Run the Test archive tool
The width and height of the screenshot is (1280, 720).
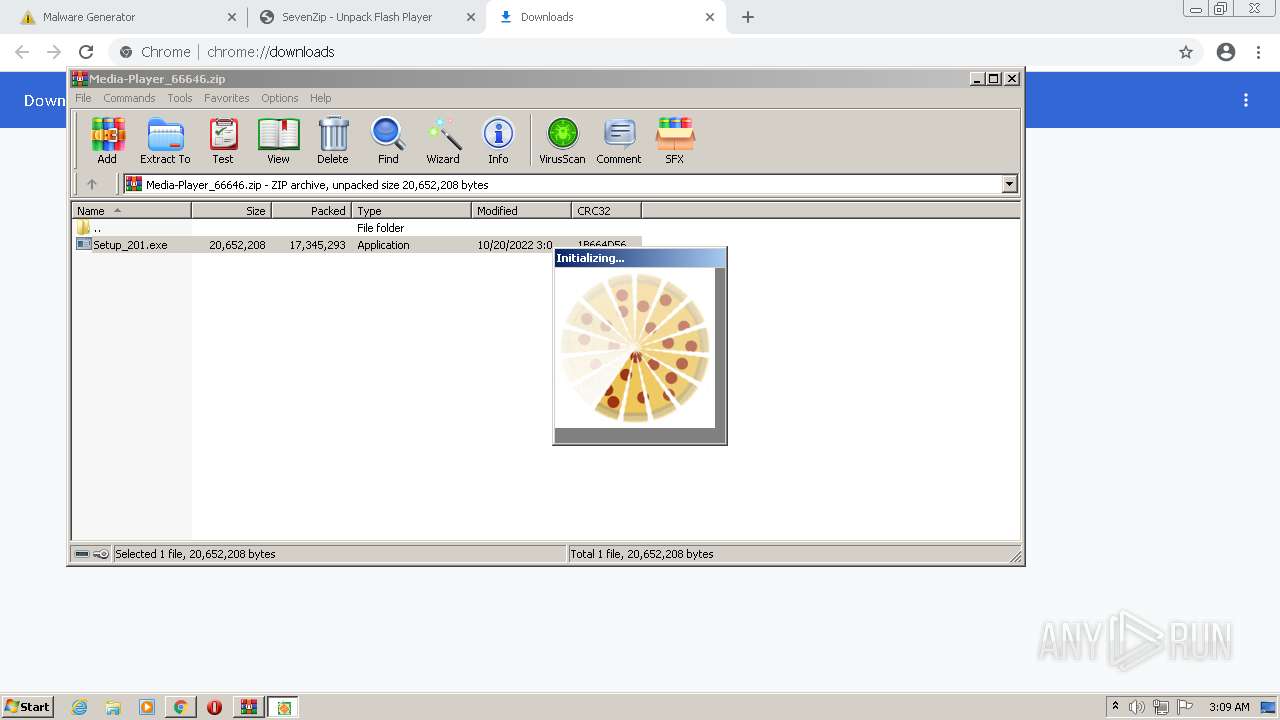pyautogui.click(x=223, y=140)
